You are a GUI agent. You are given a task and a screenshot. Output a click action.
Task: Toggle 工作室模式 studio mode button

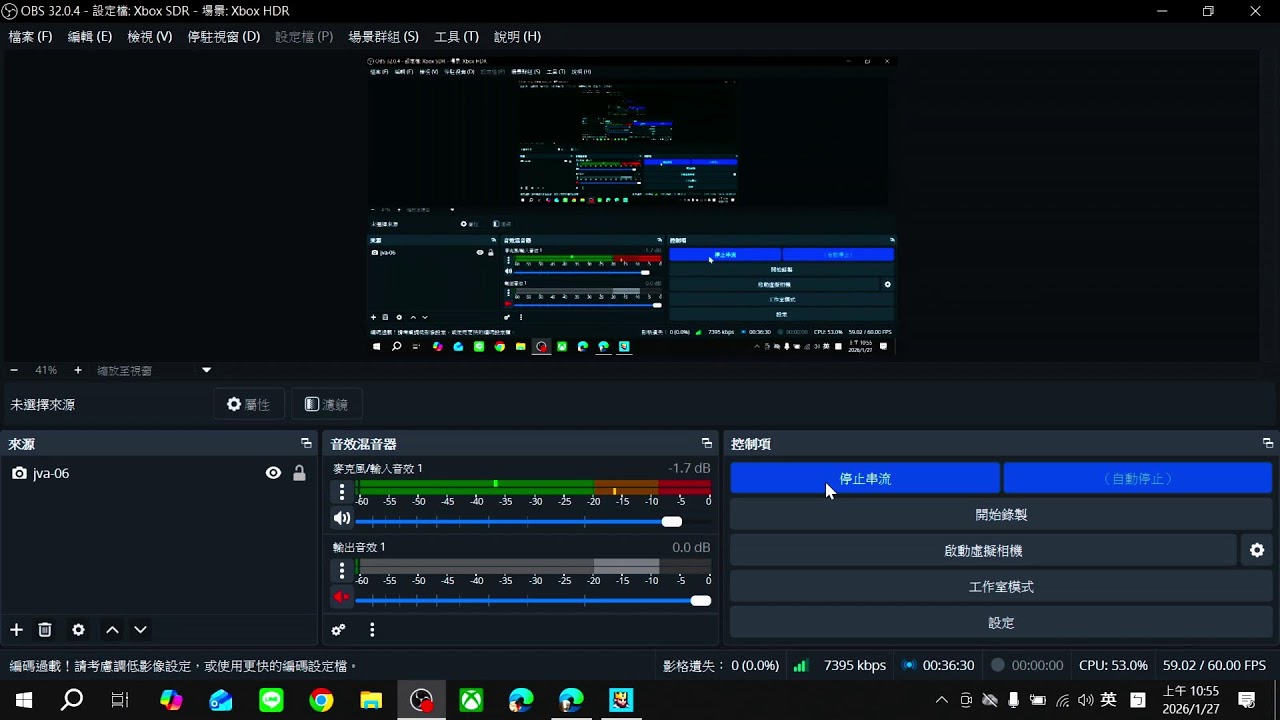coord(1001,587)
